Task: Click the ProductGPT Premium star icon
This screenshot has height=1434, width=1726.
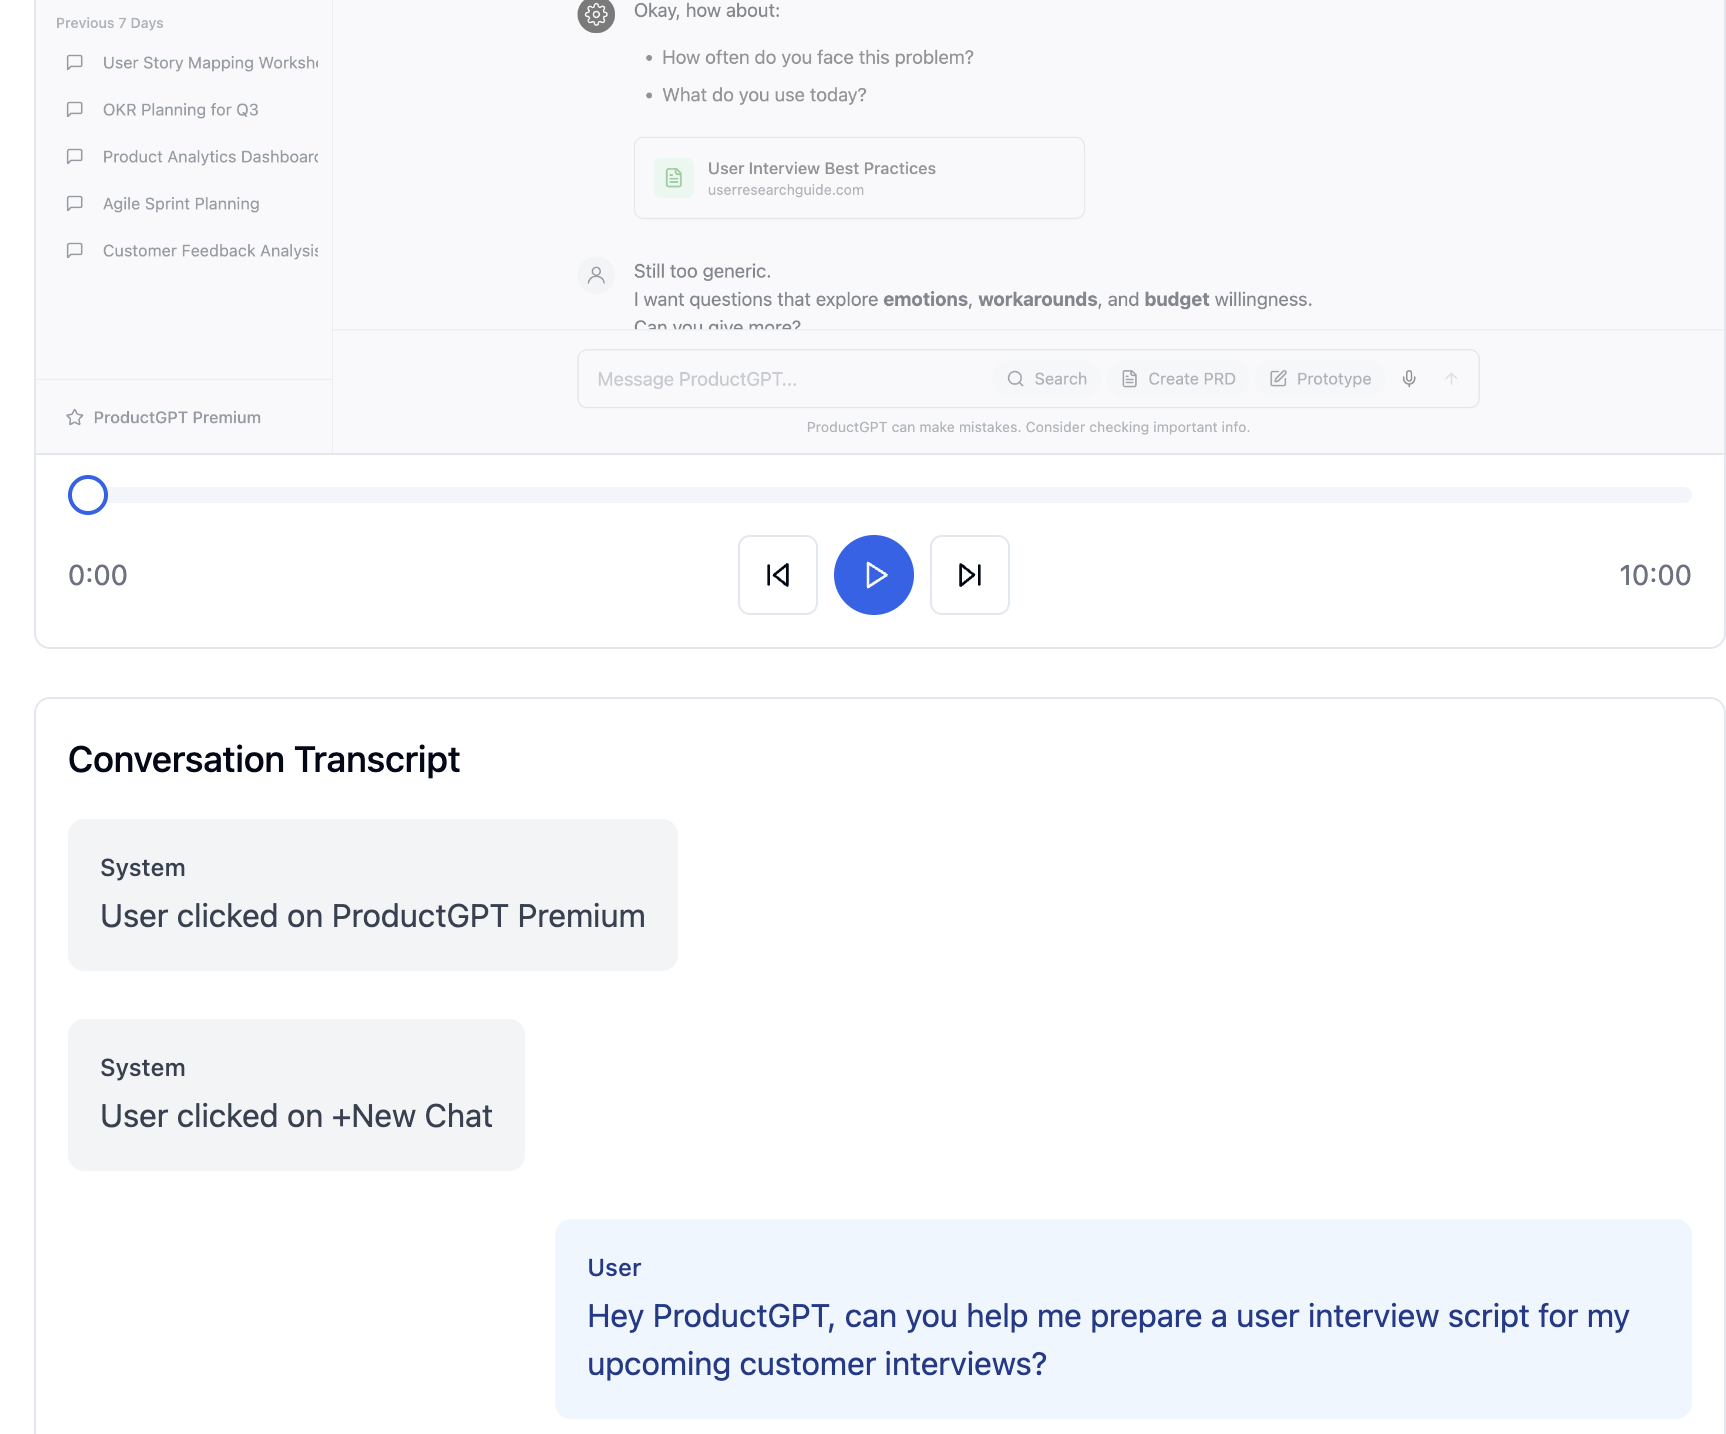Action: tap(75, 418)
